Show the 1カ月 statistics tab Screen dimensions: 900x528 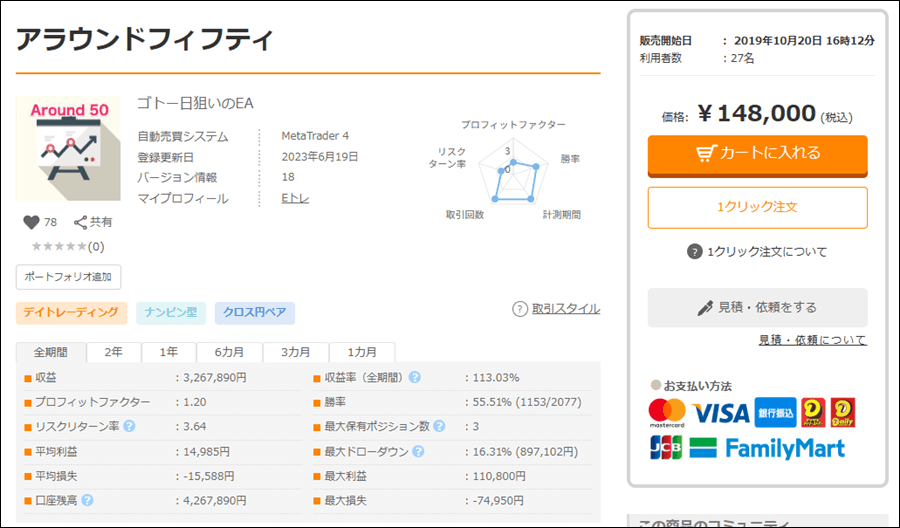(x=362, y=353)
